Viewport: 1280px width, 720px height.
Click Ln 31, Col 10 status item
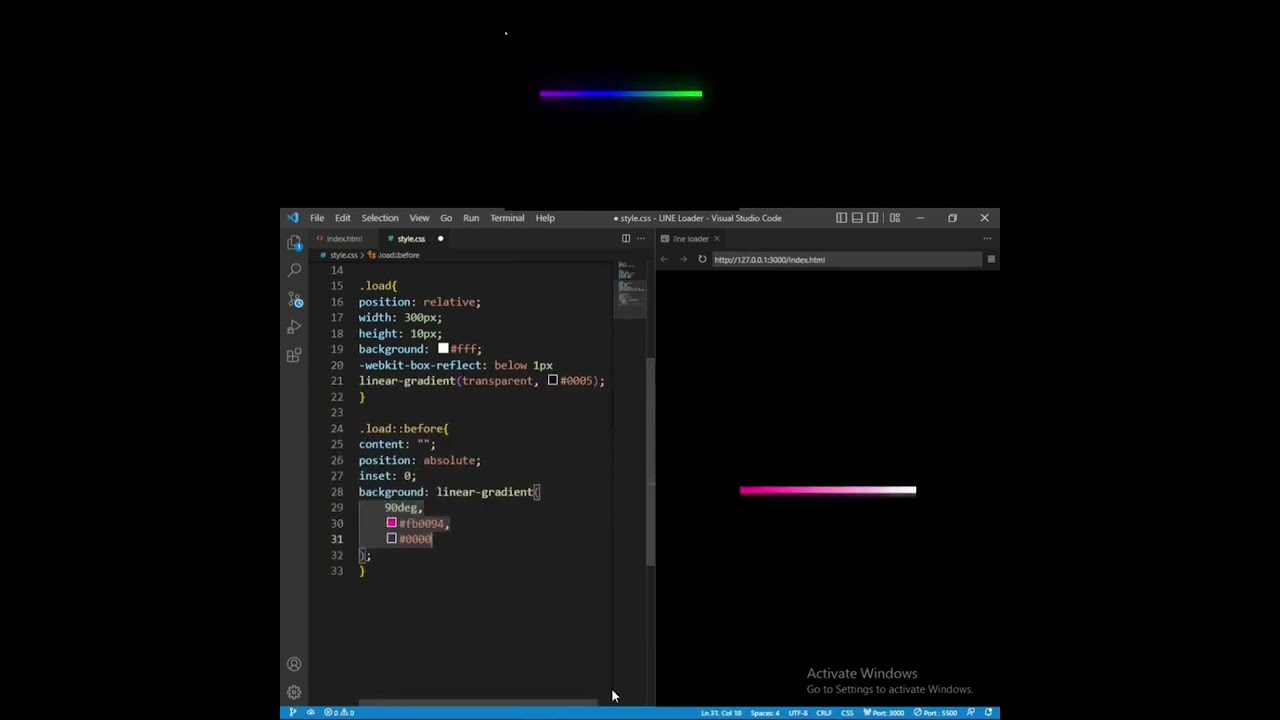[x=721, y=712]
